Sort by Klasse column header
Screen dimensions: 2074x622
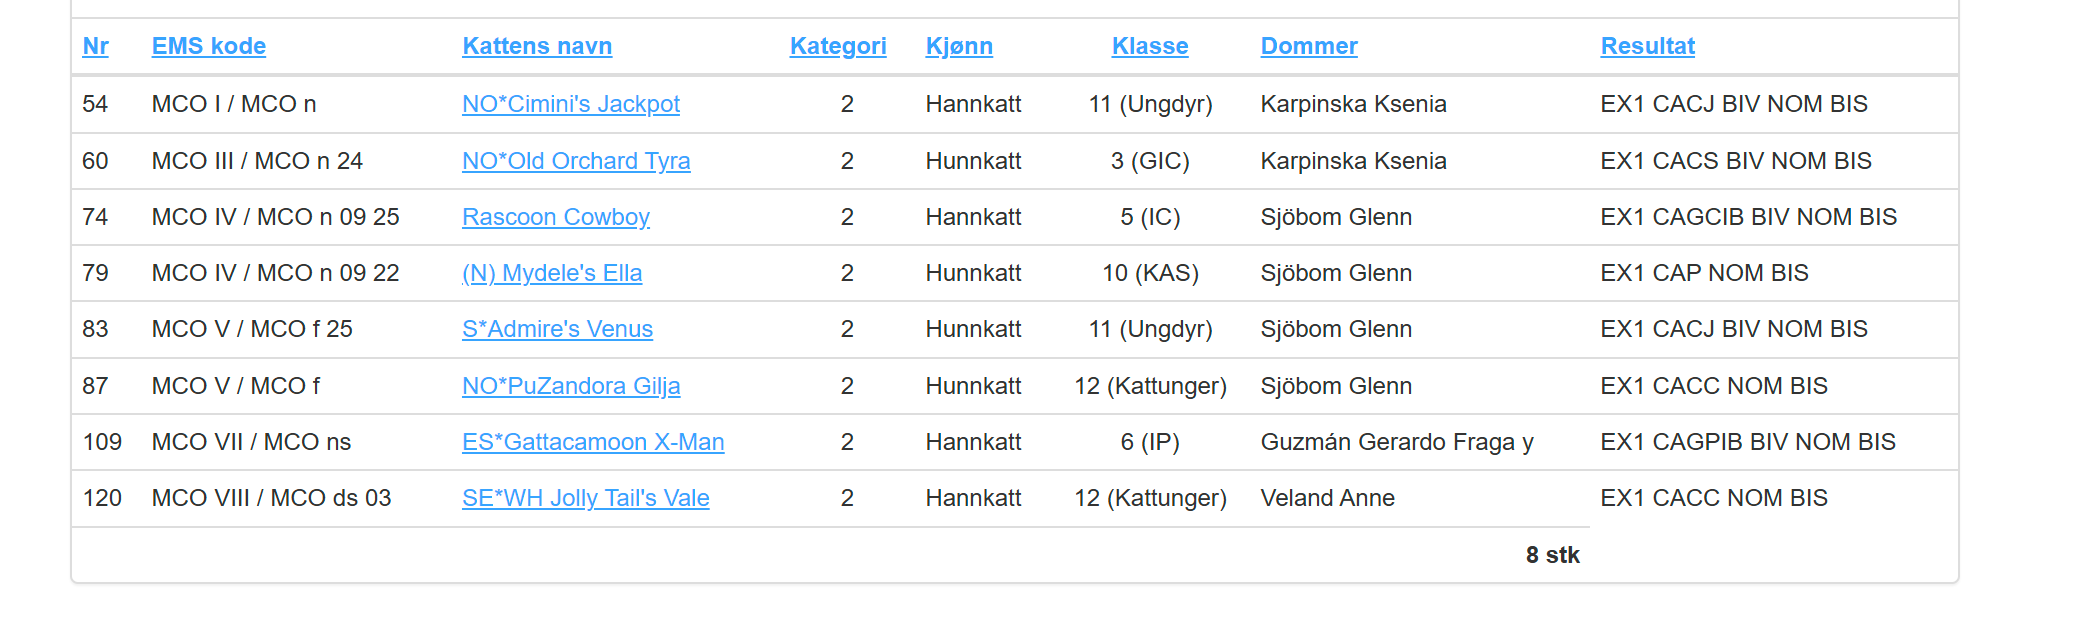click(1150, 46)
